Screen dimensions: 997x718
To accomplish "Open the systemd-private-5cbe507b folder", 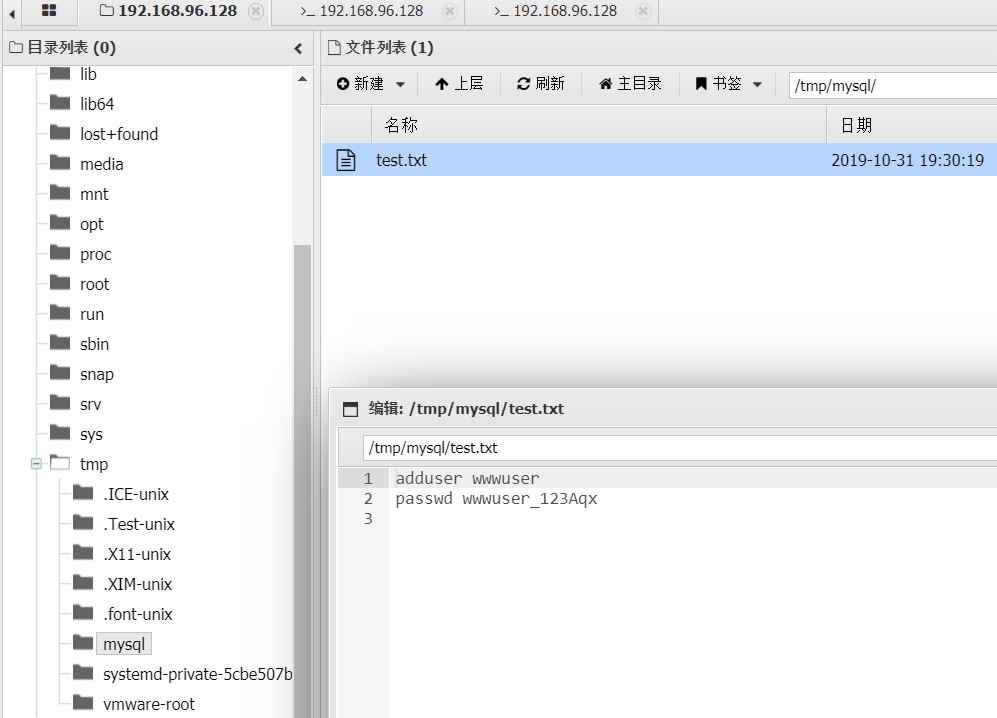I will (x=198, y=674).
